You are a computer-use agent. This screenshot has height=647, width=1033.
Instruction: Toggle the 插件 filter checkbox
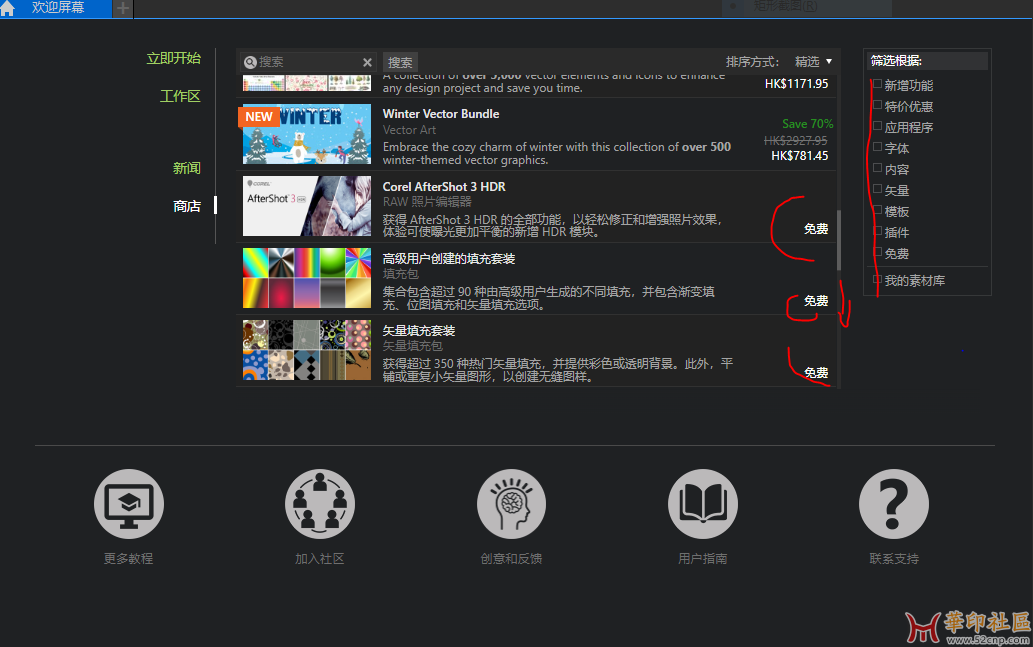click(x=878, y=231)
